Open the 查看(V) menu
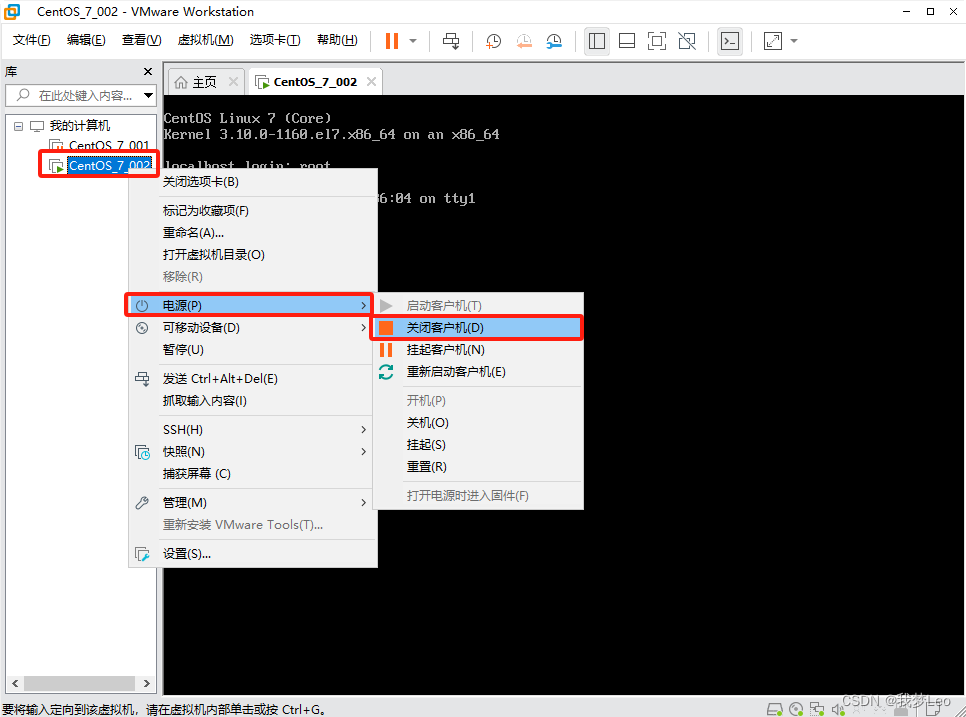The width and height of the screenshot is (966, 717). click(141, 40)
